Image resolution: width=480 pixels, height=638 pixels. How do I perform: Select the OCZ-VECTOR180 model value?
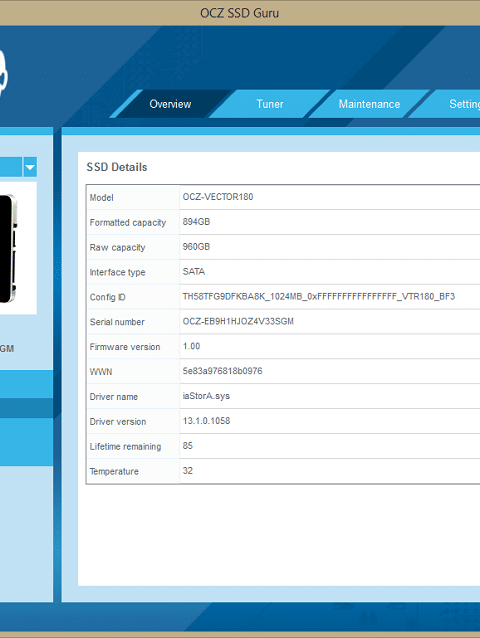tap(218, 197)
